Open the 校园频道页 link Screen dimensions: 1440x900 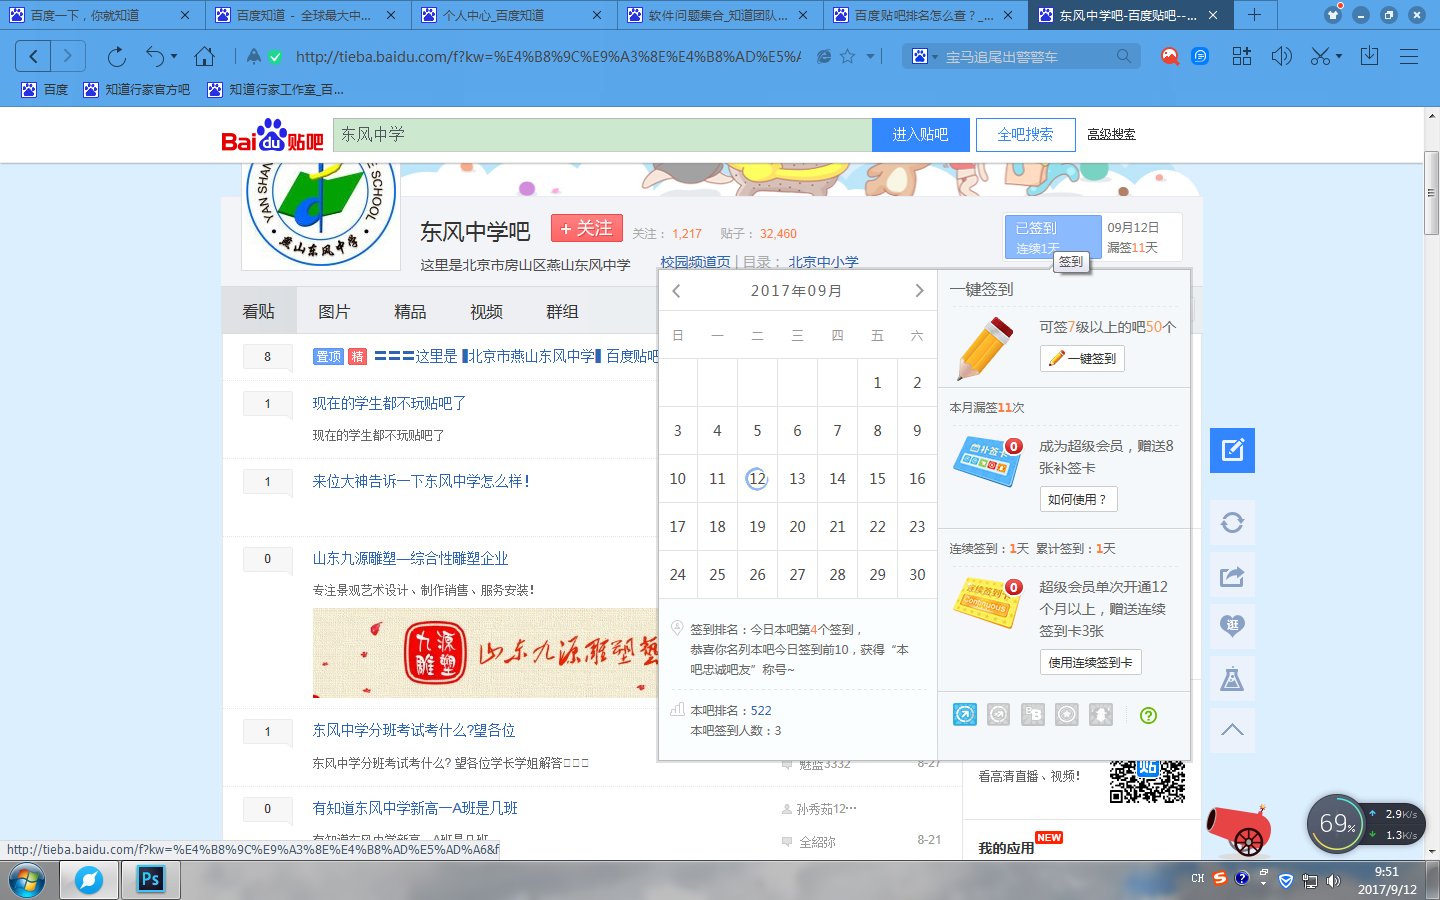[694, 262]
